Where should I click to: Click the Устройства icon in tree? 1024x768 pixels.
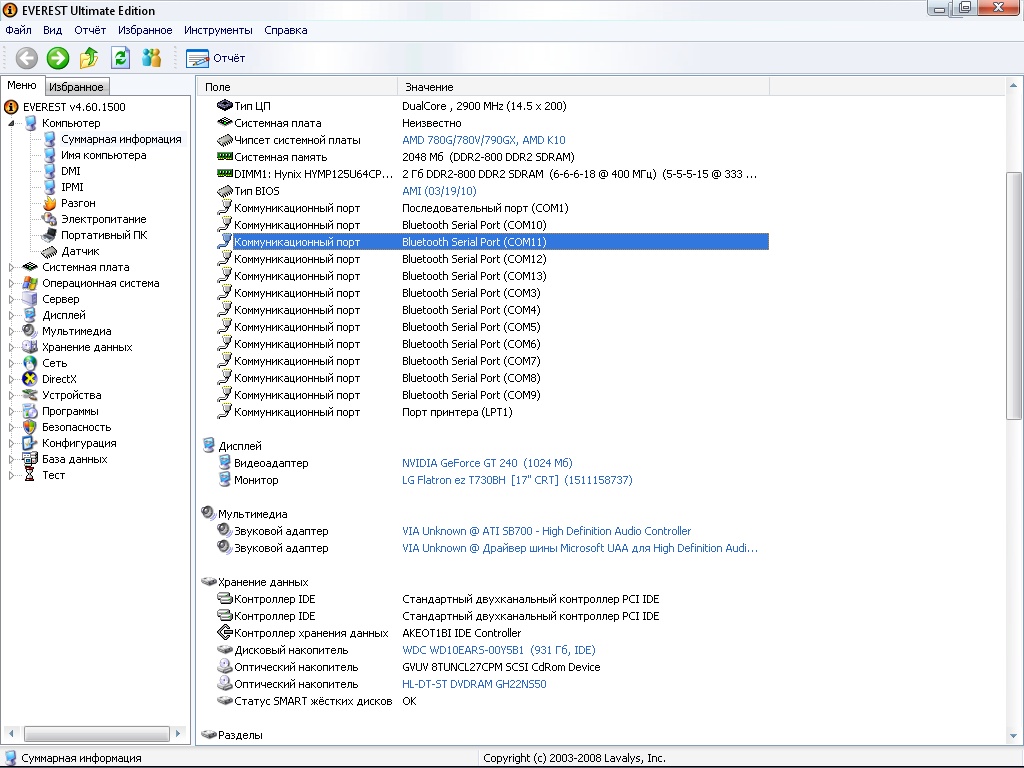point(30,395)
